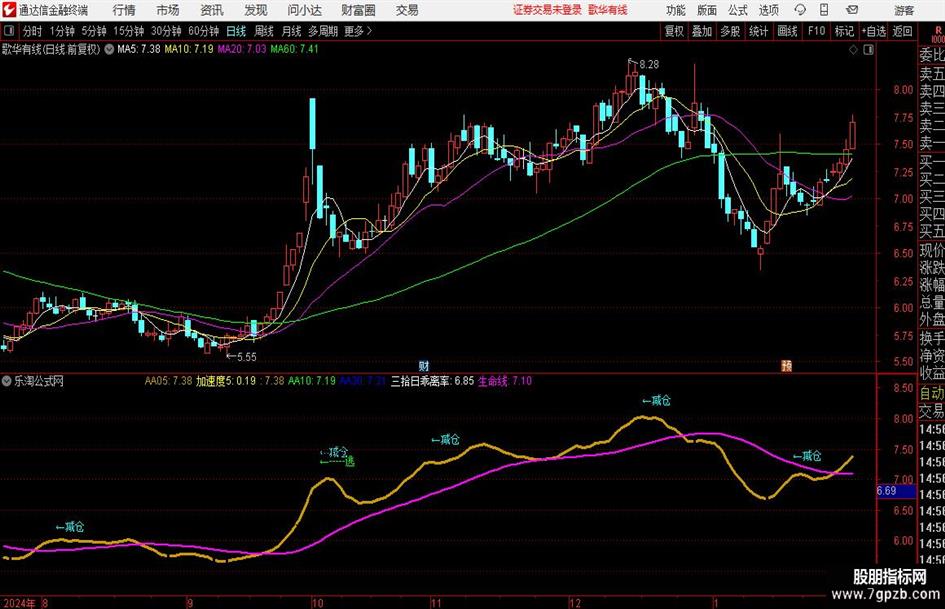The image size is (945, 609).
Task: Toggle the left sidebar panel icon
Action: point(8,31)
